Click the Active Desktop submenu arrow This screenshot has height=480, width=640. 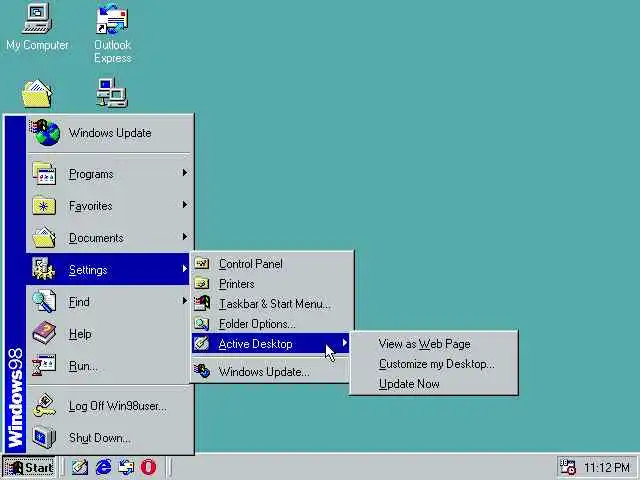coord(345,343)
